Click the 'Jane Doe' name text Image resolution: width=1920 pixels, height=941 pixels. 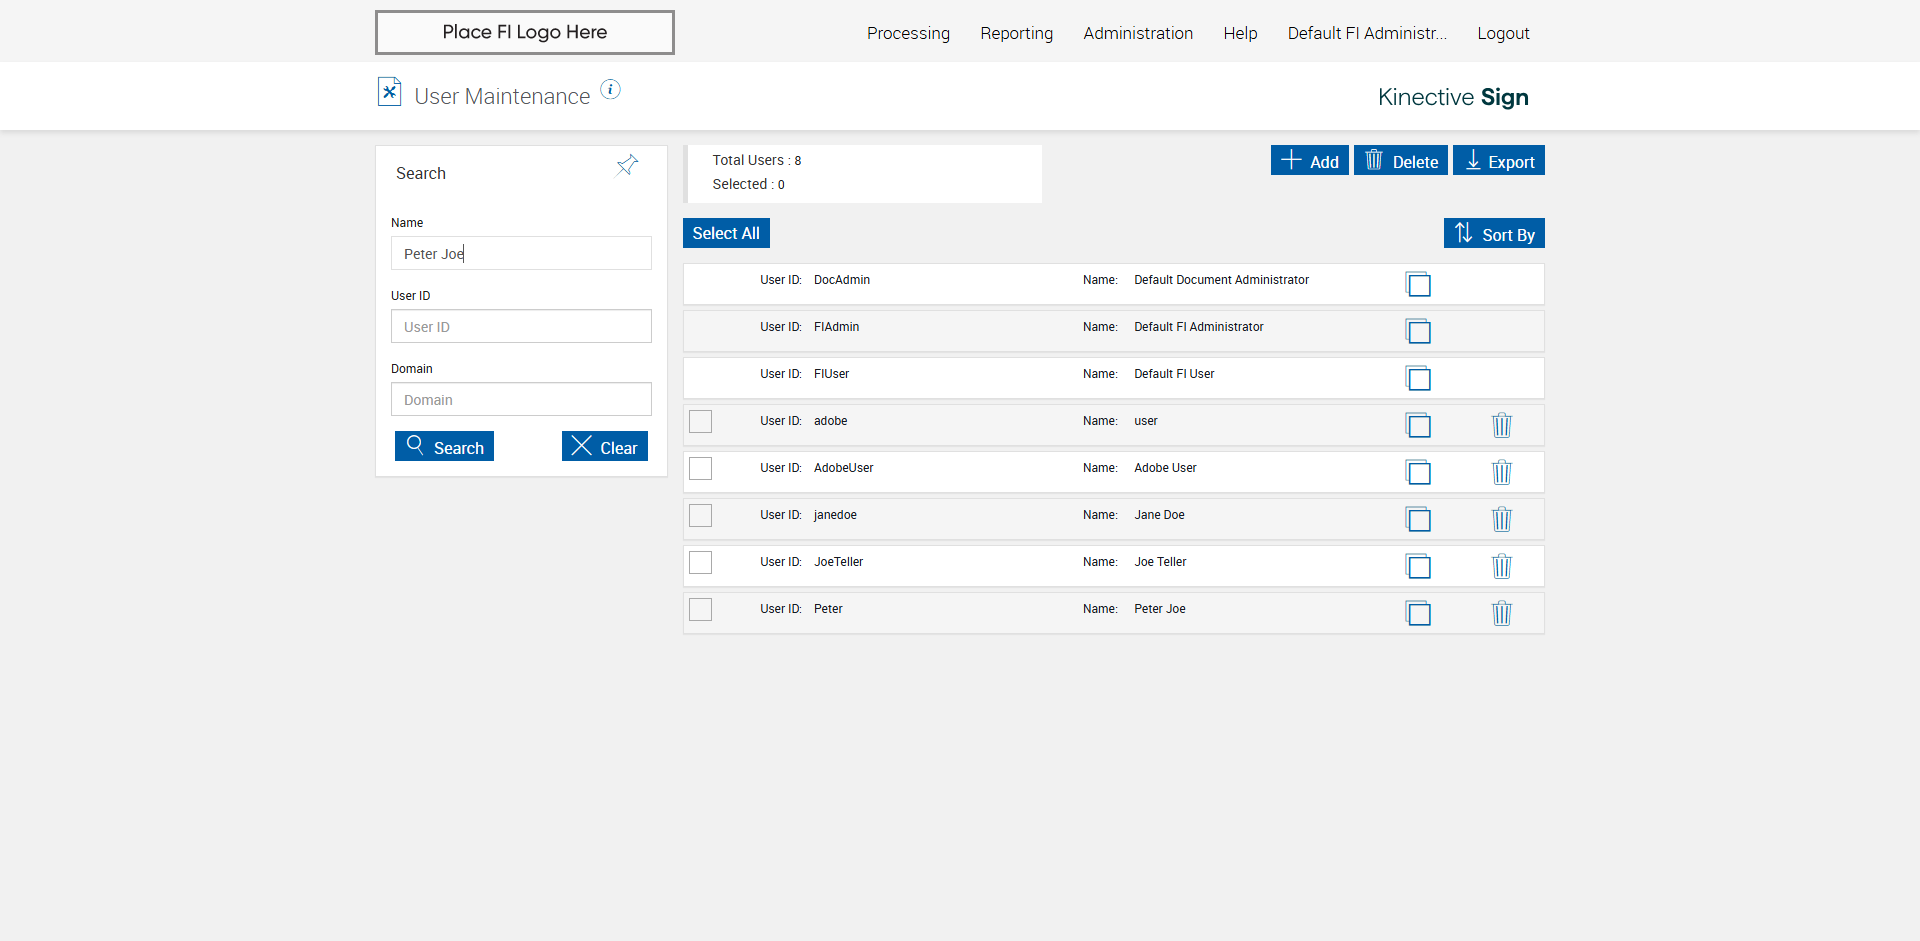coord(1159,515)
